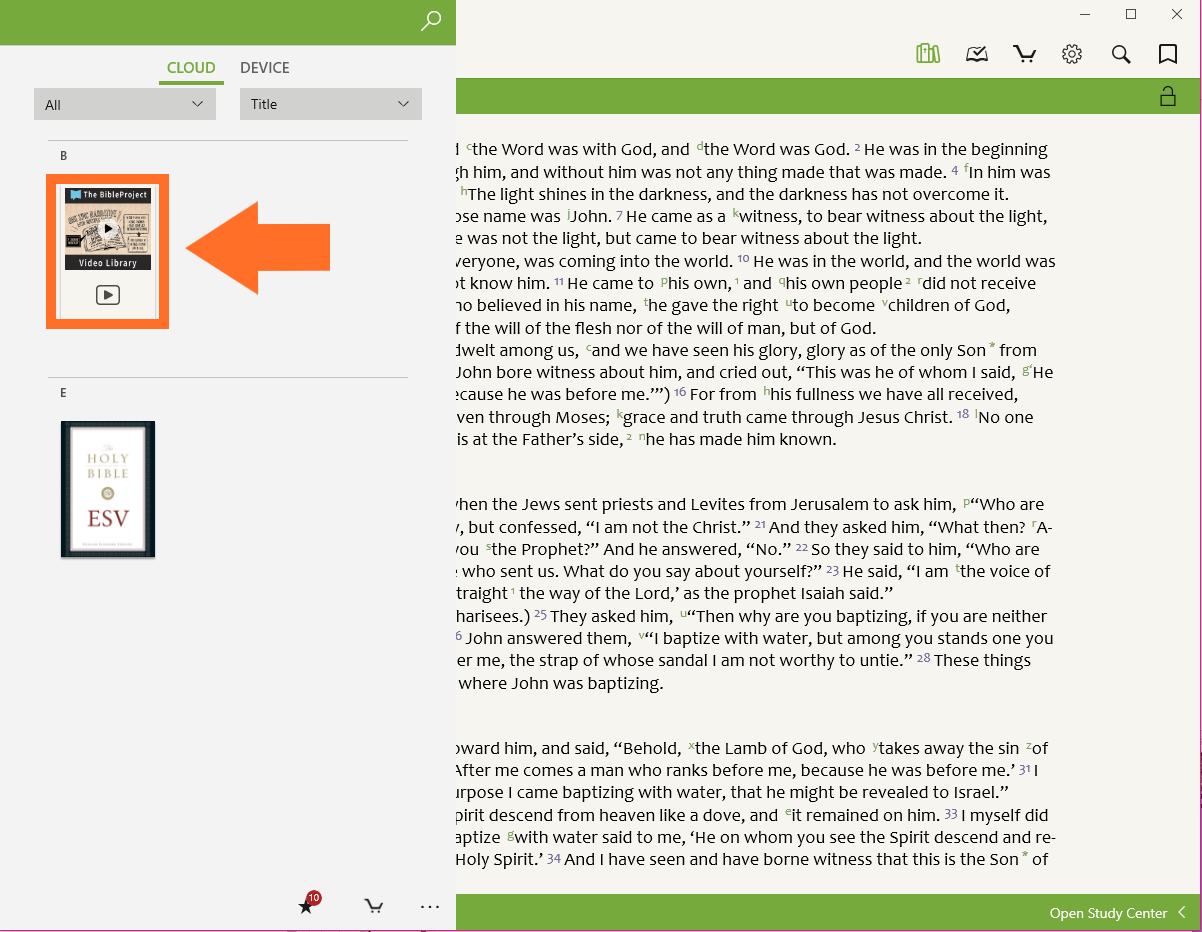Open the Holy Bible ESV book cover
The width and height of the screenshot is (1202, 932).
coord(108,489)
